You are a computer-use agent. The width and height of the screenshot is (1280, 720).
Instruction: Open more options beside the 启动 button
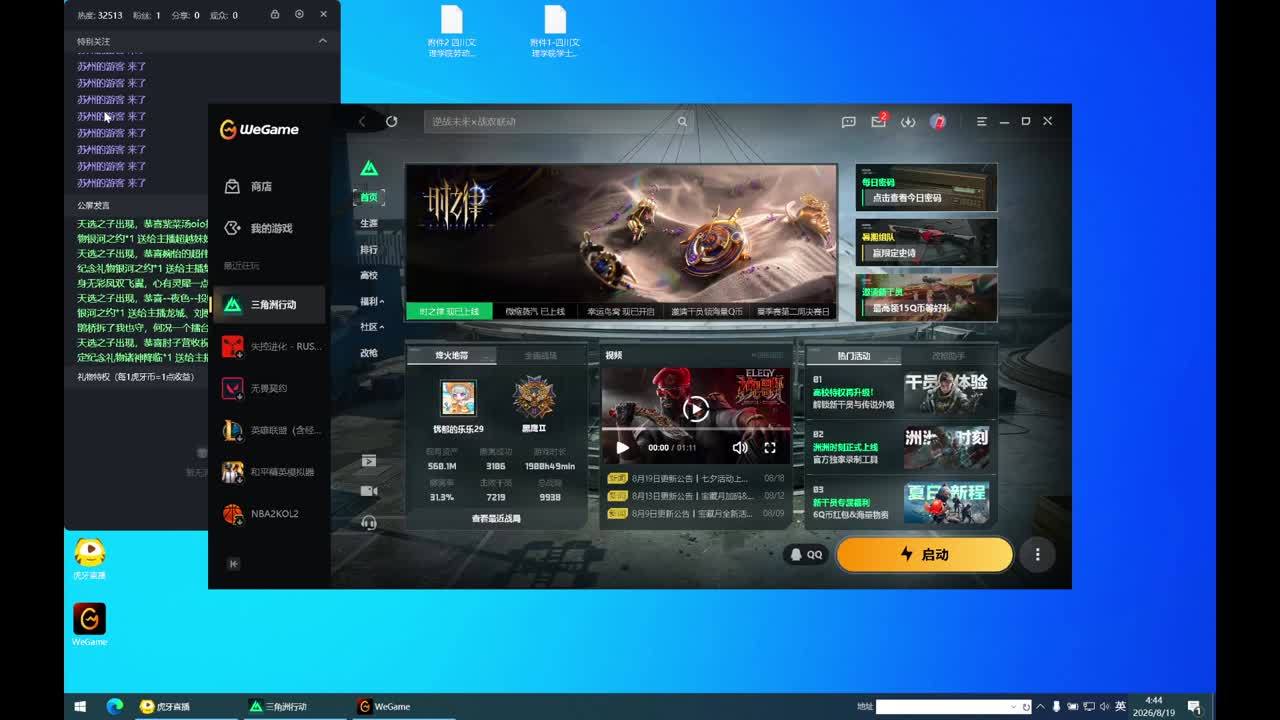[1038, 555]
